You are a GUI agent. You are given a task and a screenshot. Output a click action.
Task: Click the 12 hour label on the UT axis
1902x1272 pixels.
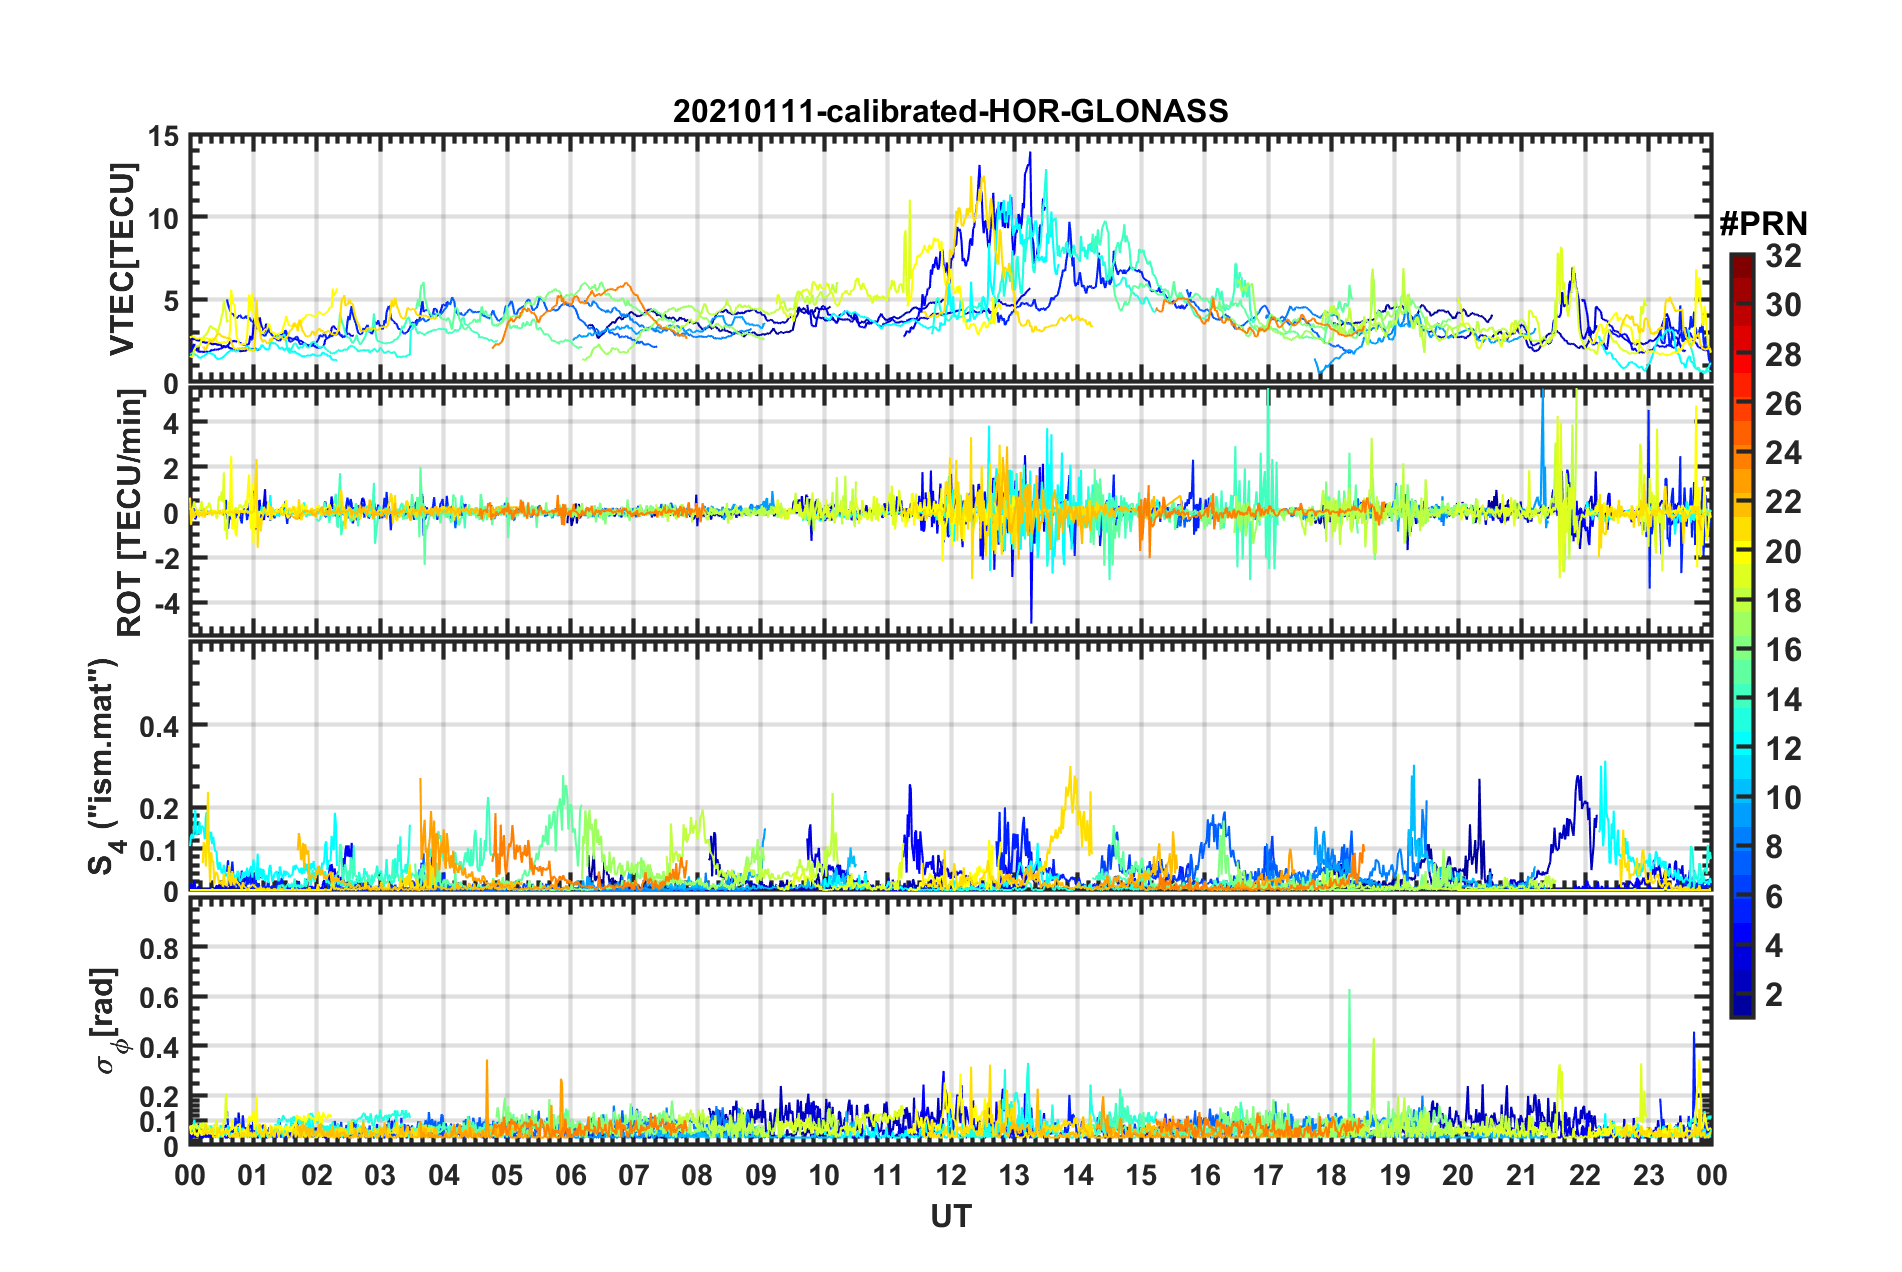(951, 1175)
